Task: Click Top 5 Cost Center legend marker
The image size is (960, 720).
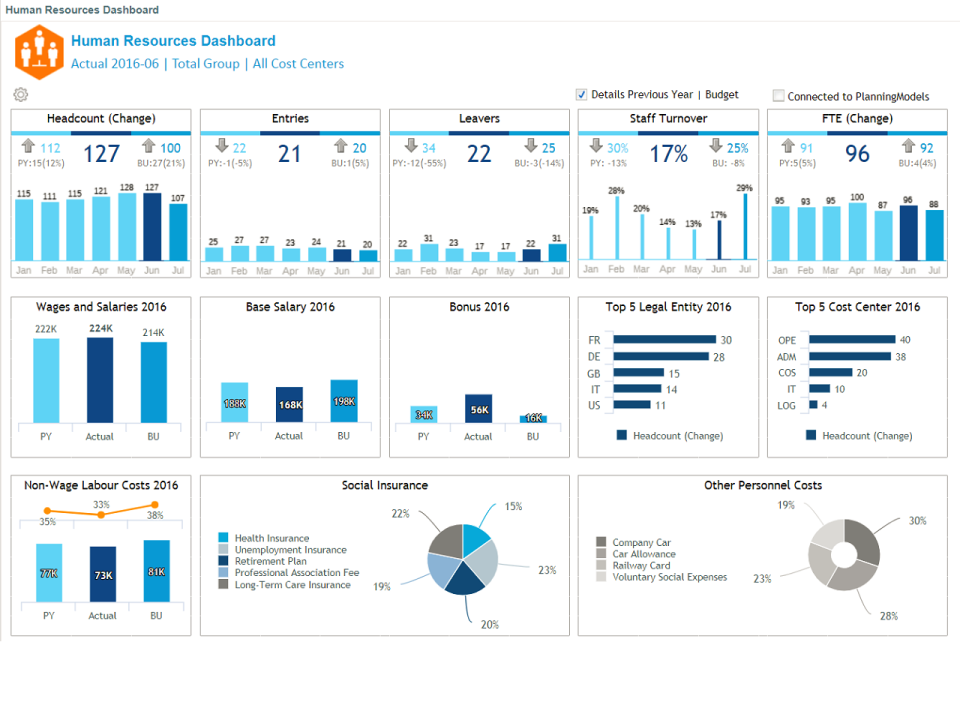Action: pyautogui.click(x=811, y=435)
